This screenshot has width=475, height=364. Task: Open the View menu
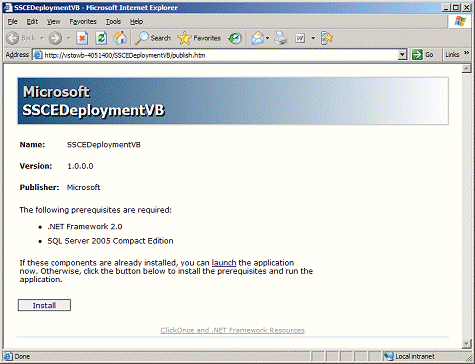click(53, 22)
